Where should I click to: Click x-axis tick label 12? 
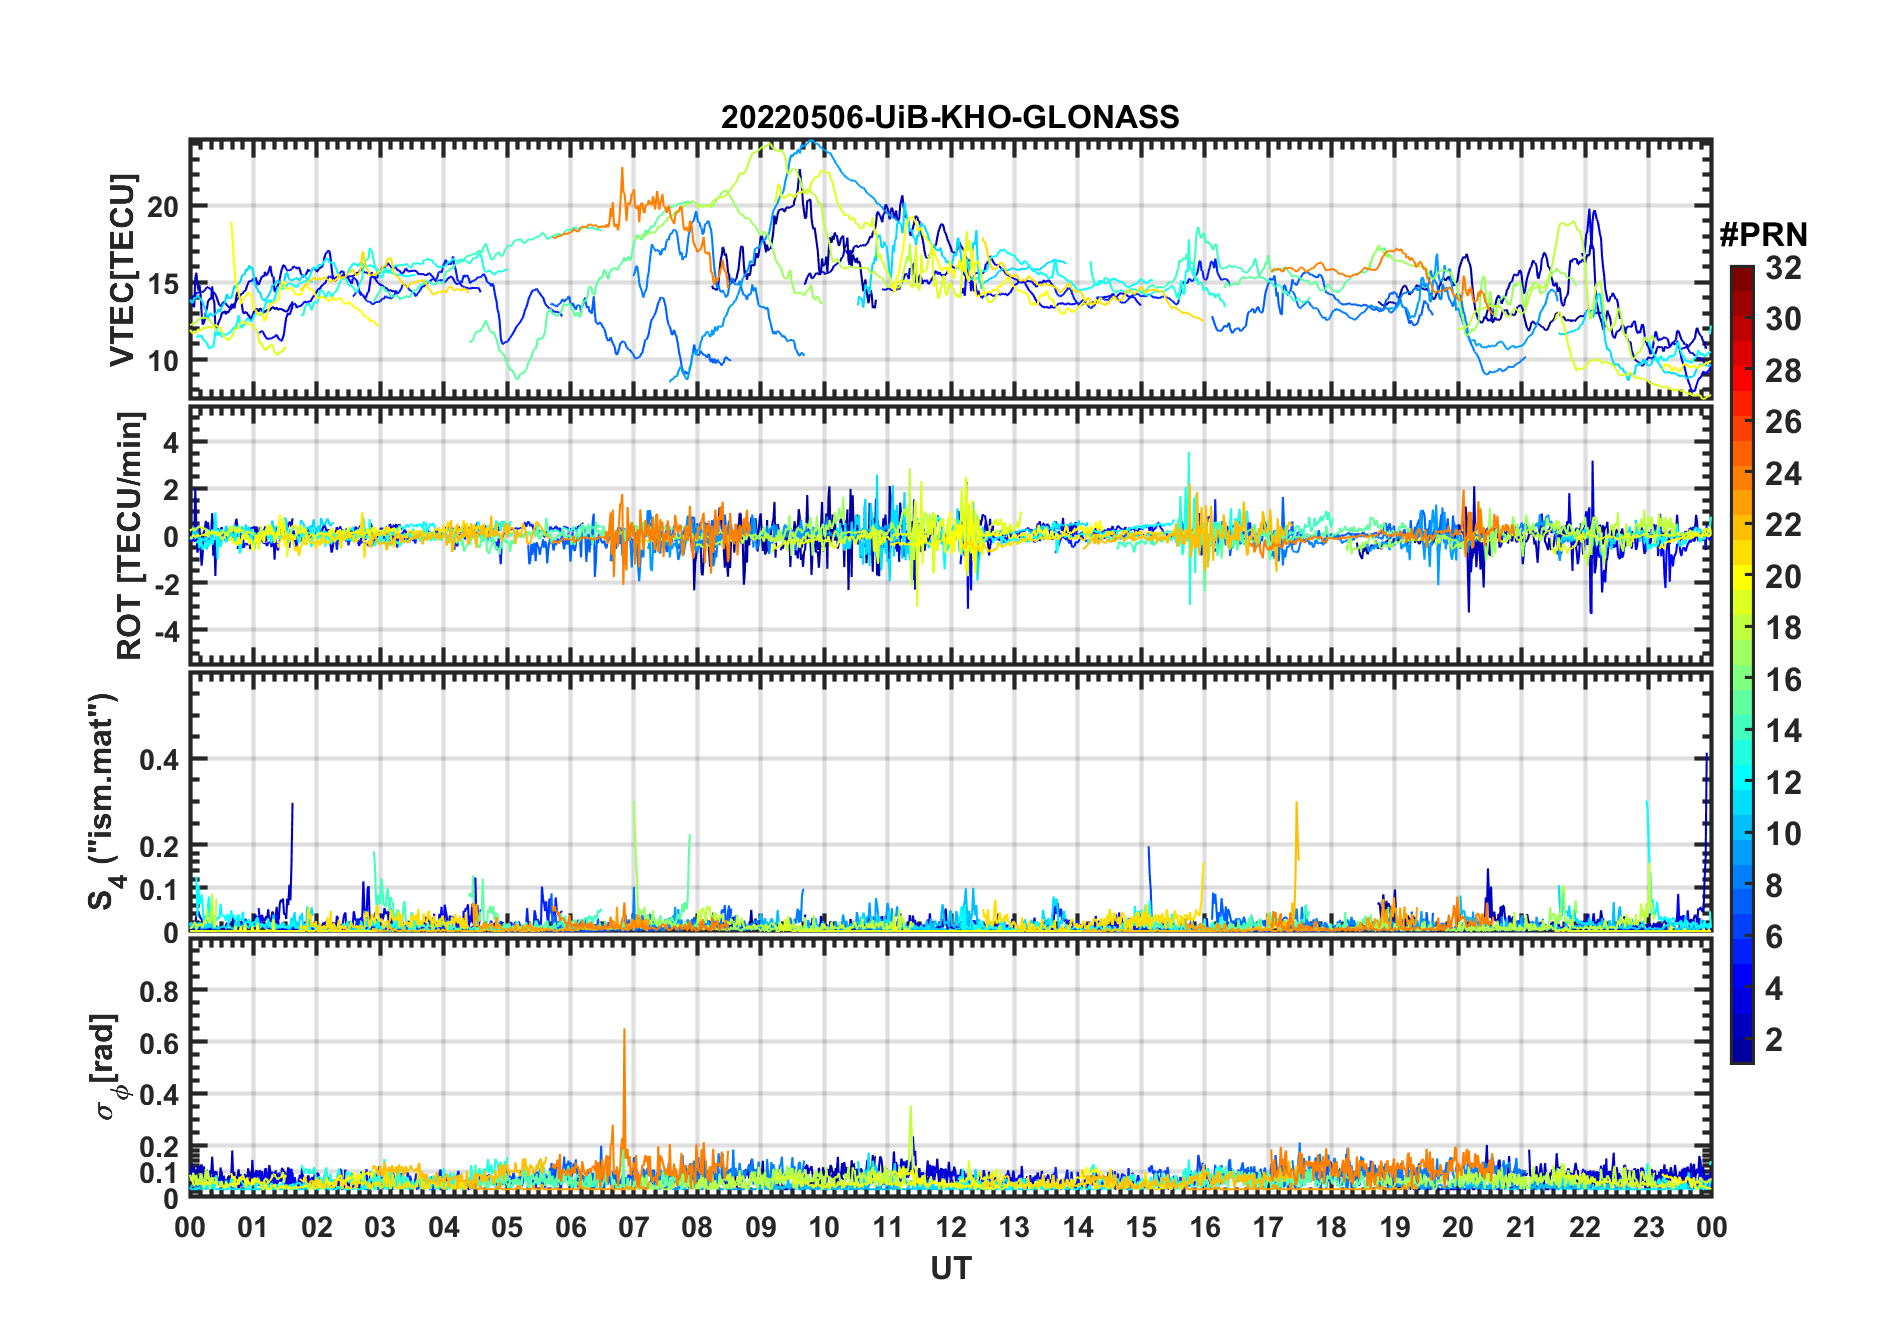[951, 1228]
